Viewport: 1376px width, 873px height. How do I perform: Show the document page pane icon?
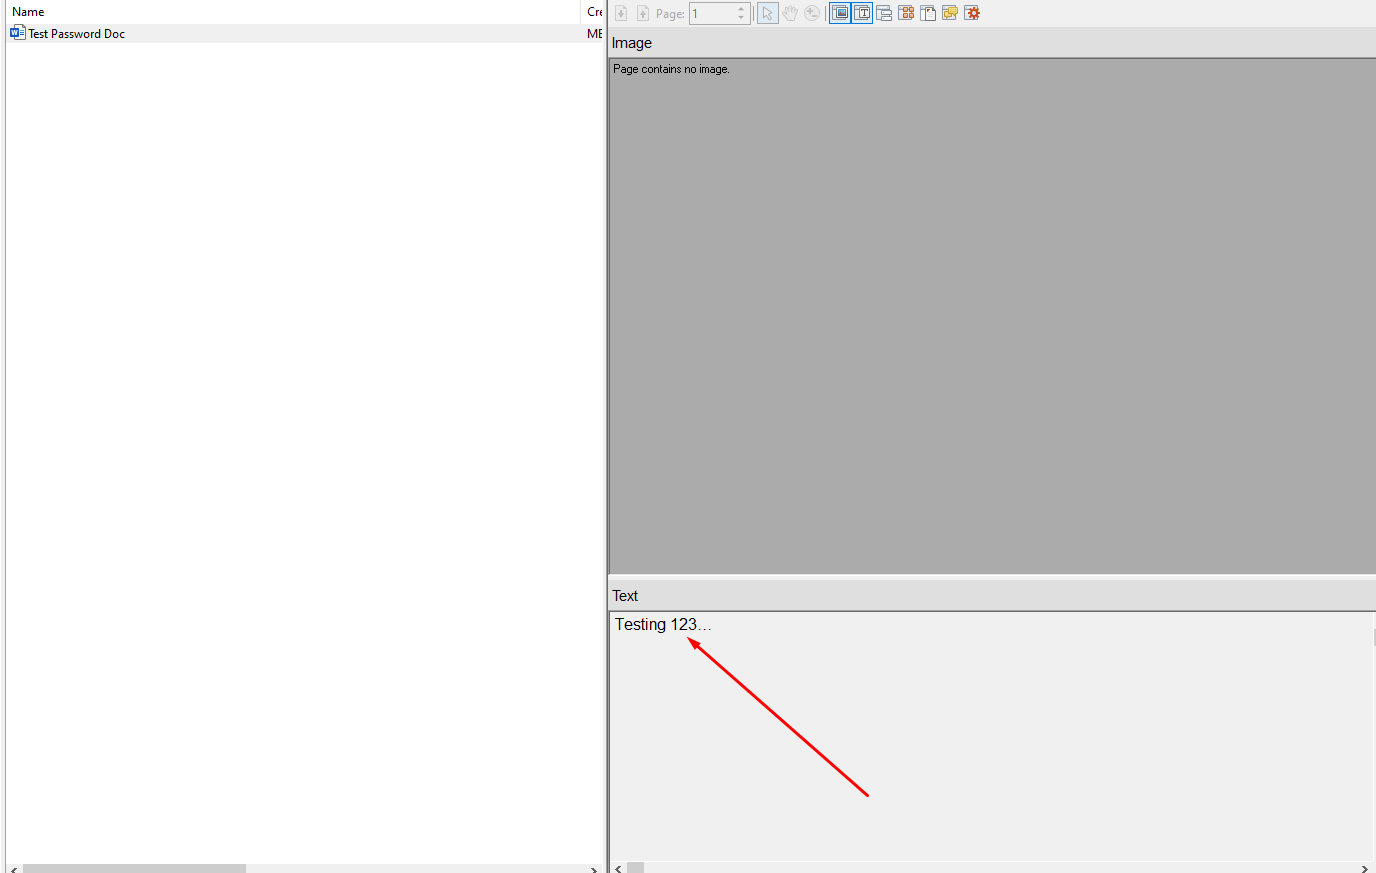(928, 13)
